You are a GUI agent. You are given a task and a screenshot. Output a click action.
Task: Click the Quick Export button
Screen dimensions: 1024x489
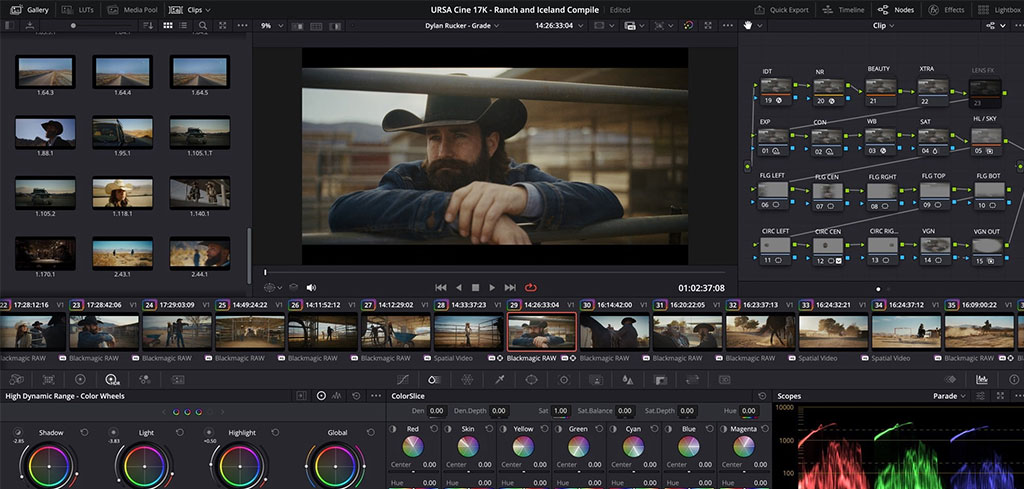782,10
